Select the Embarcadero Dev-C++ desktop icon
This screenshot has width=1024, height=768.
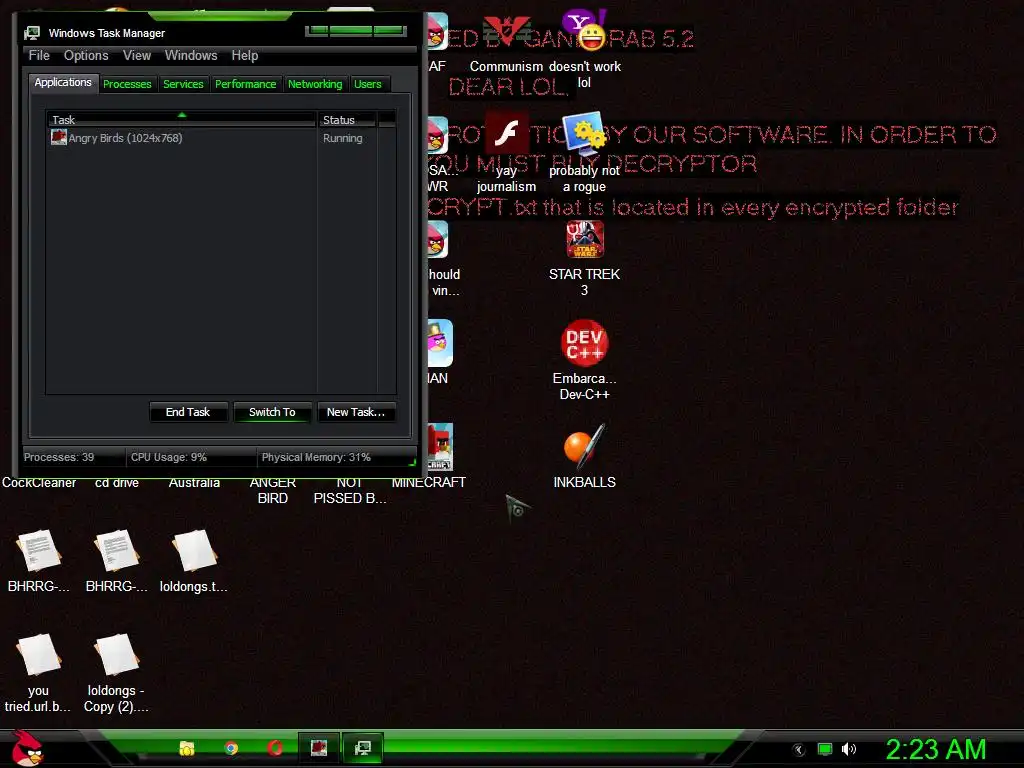(584, 359)
